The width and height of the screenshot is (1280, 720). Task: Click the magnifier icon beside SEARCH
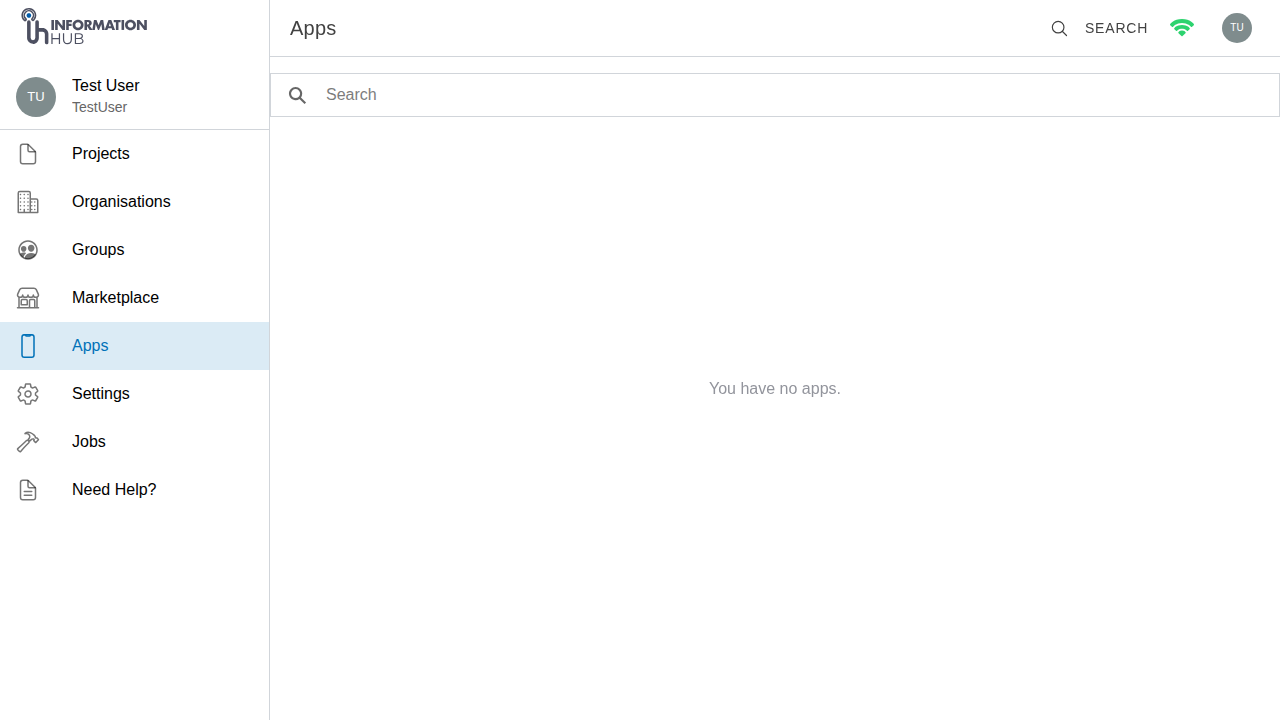[1059, 28]
